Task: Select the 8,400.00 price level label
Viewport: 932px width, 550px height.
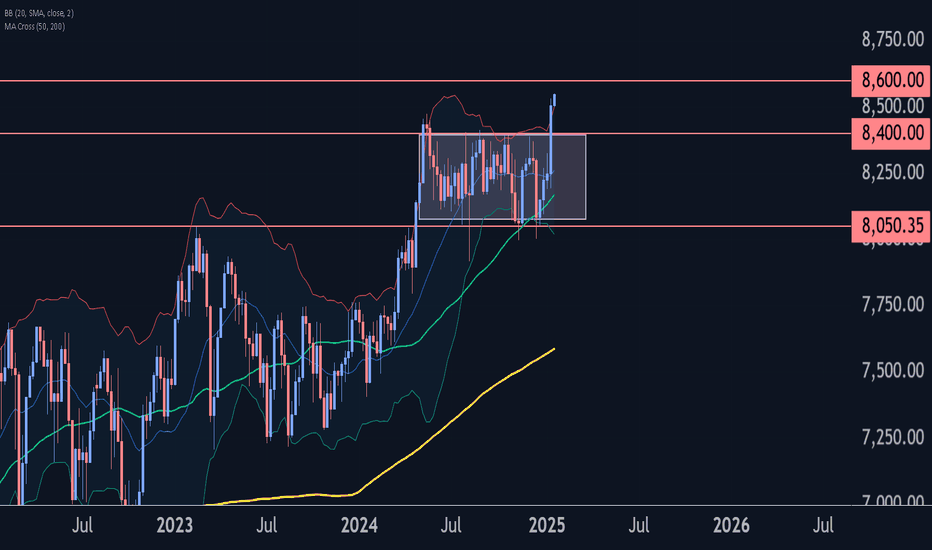Action: 891,133
